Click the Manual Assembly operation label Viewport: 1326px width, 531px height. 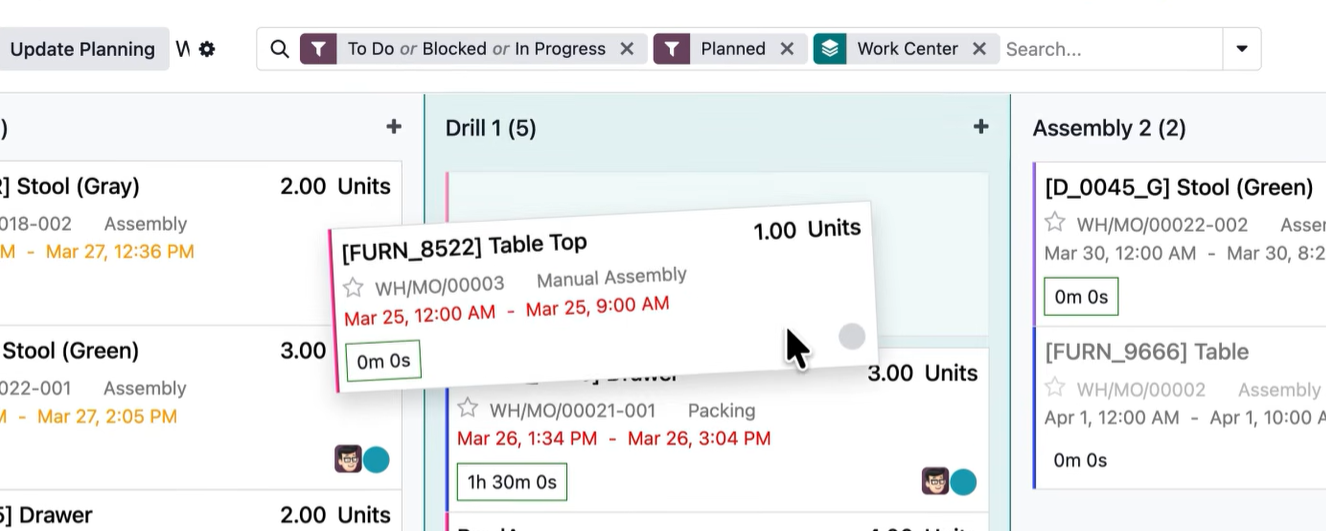[x=612, y=278]
